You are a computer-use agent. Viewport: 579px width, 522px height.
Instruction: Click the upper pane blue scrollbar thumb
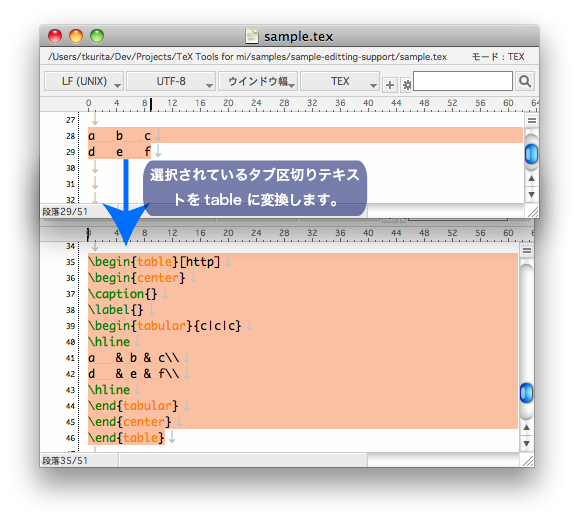pos(531,154)
